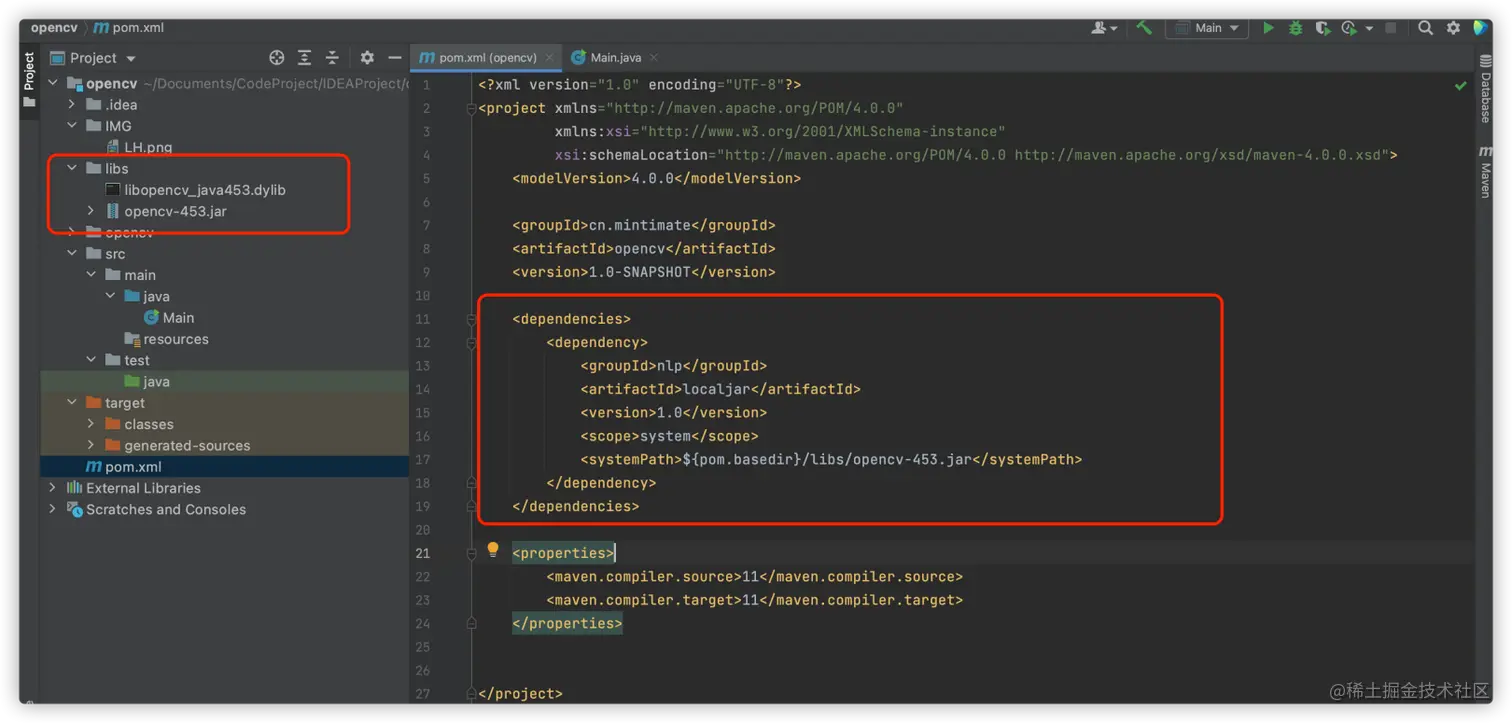Fold the properties block at line 21
Screen dimensions: 1512x723
click(x=471, y=553)
